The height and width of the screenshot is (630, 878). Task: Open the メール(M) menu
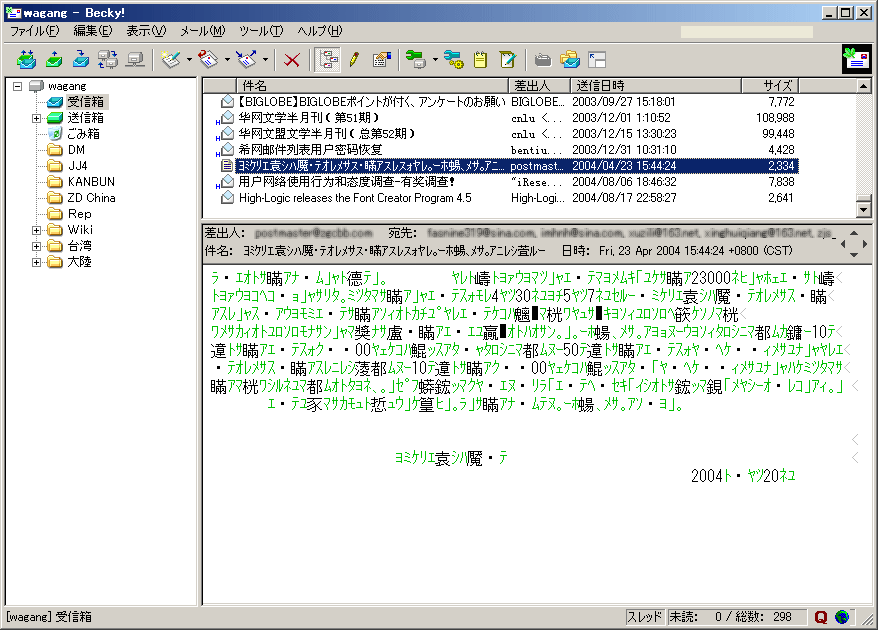click(202, 31)
